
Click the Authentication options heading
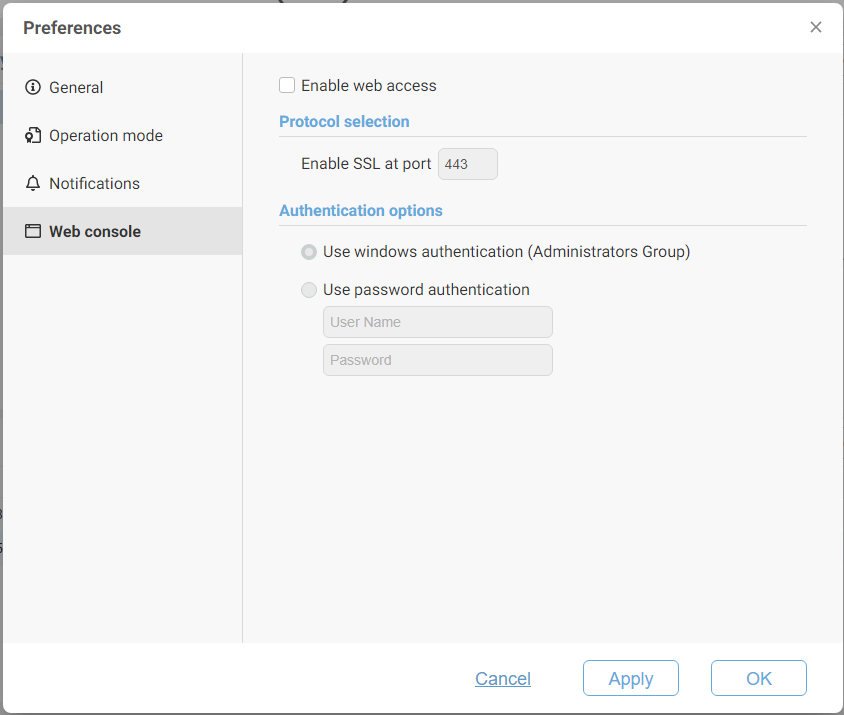[x=361, y=211]
